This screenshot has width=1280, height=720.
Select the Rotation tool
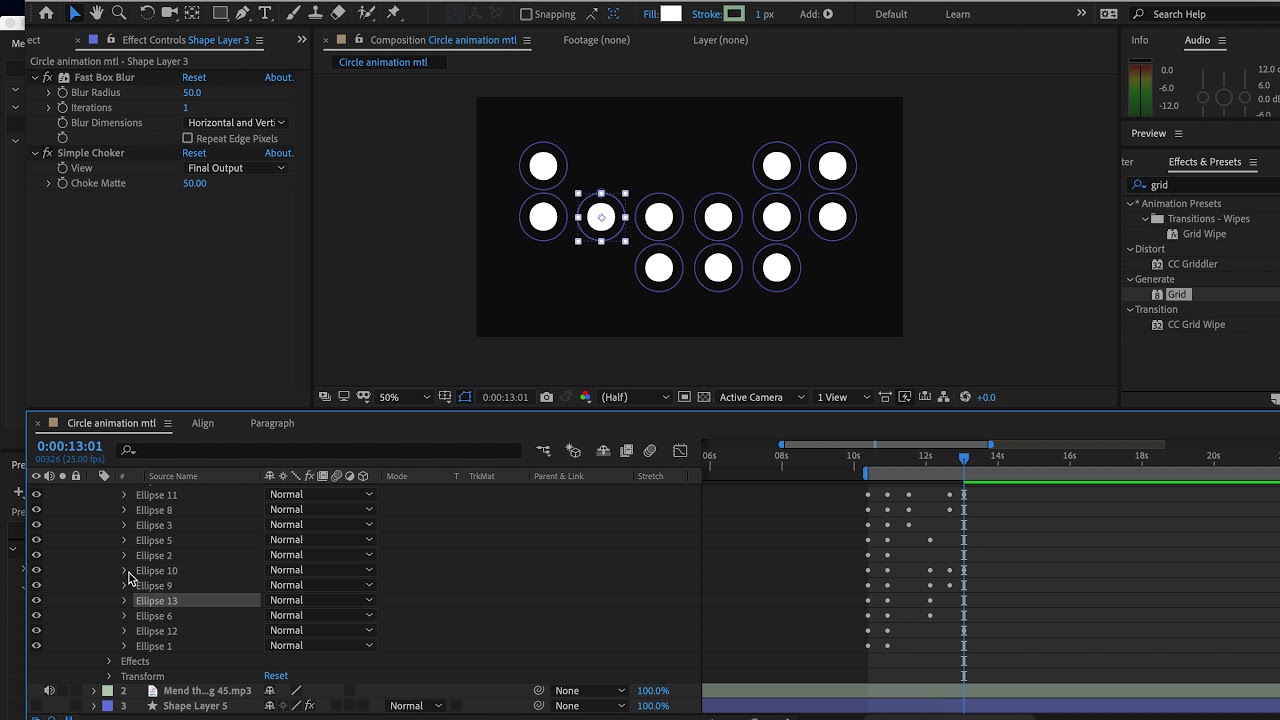coord(147,13)
